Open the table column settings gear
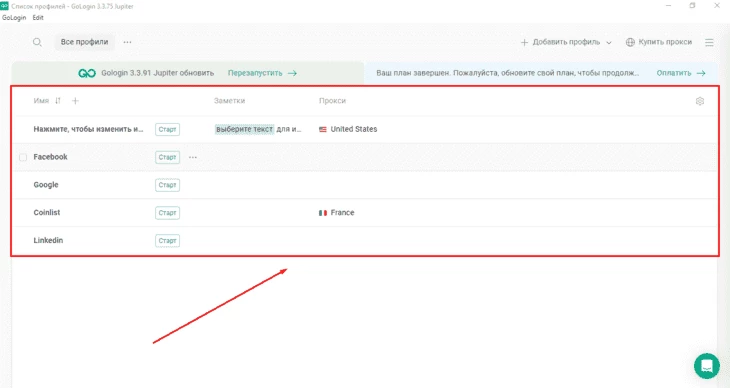Image resolution: width=730 pixels, height=388 pixels. tap(700, 101)
